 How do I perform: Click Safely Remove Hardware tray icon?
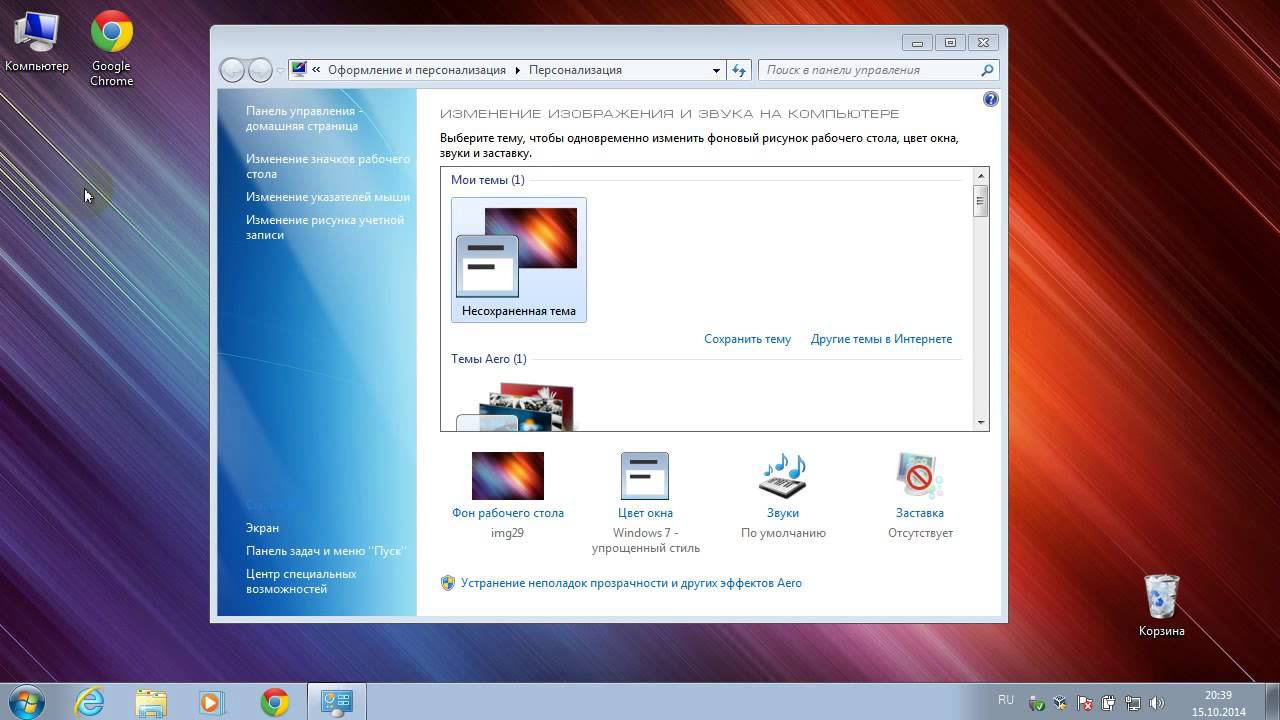coord(1037,703)
